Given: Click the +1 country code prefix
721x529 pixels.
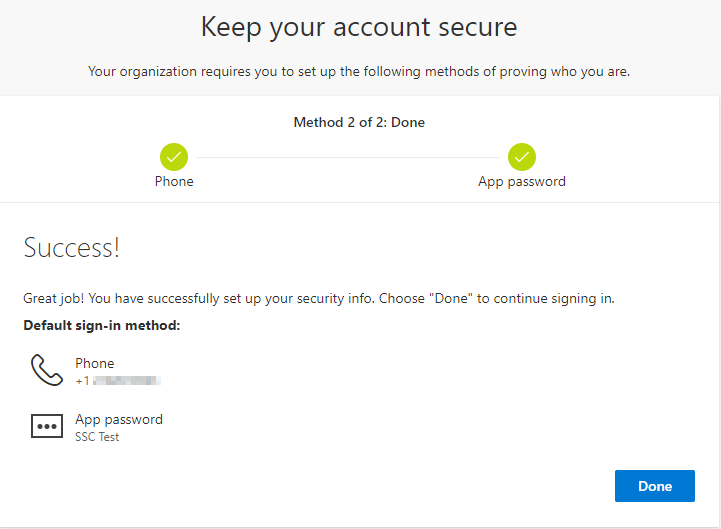Looking at the screenshot, I should [82, 381].
